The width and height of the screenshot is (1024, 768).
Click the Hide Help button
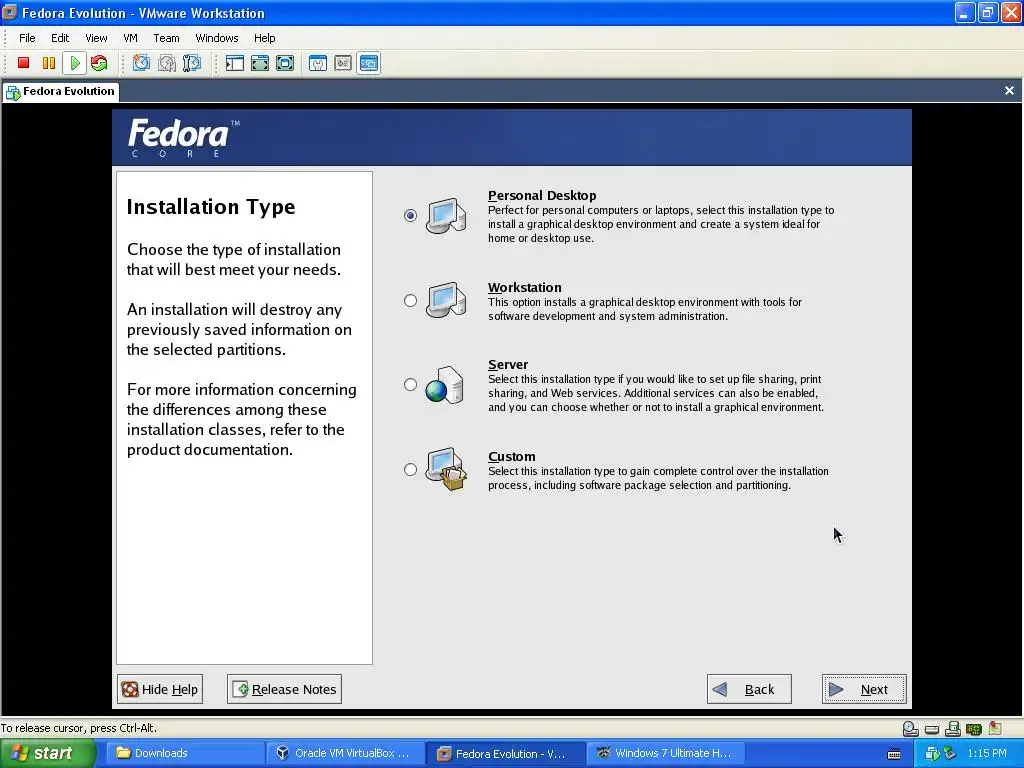click(x=160, y=689)
